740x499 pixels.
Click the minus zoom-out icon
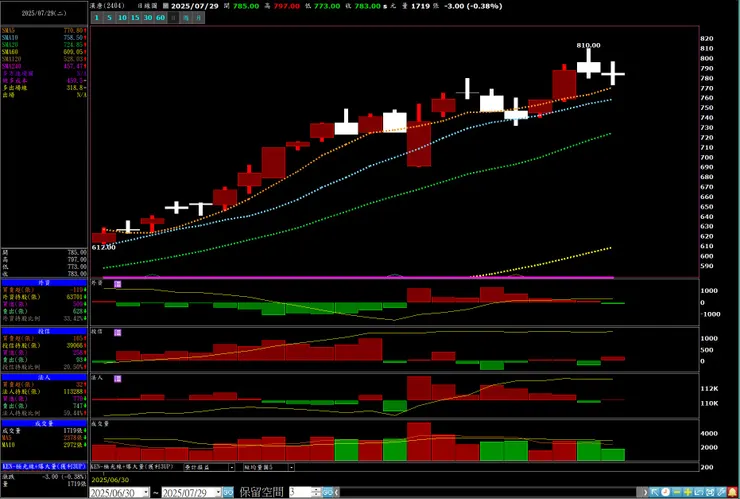pyautogui.click(x=677, y=492)
